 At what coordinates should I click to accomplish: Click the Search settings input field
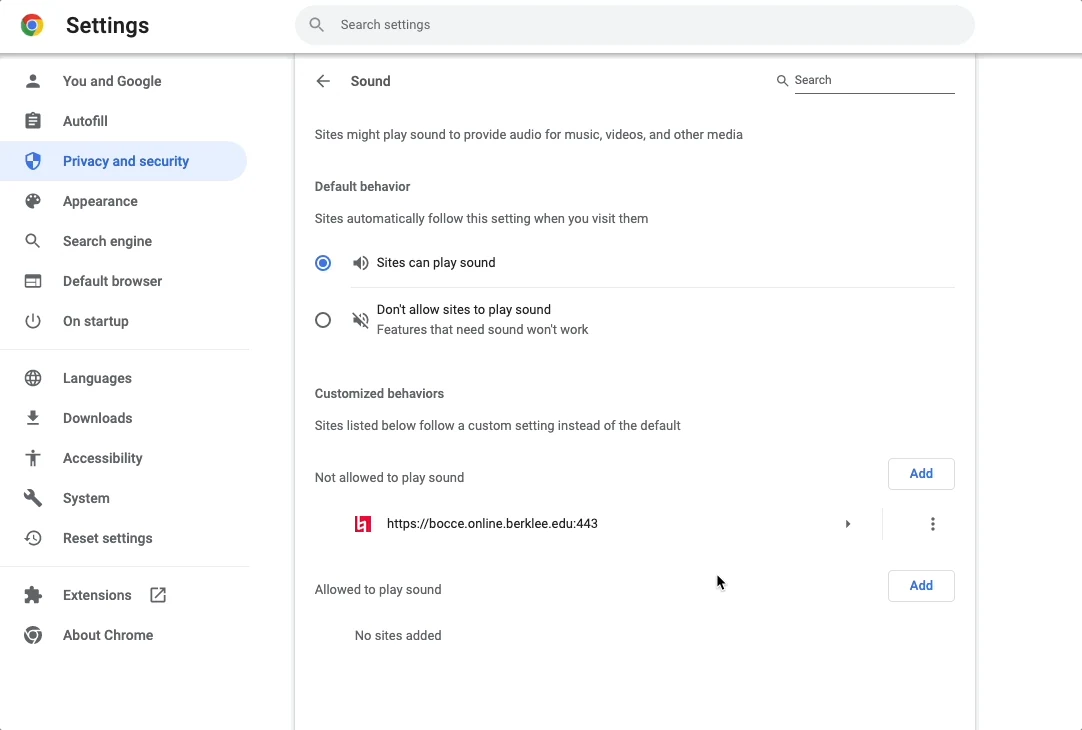[635, 25]
